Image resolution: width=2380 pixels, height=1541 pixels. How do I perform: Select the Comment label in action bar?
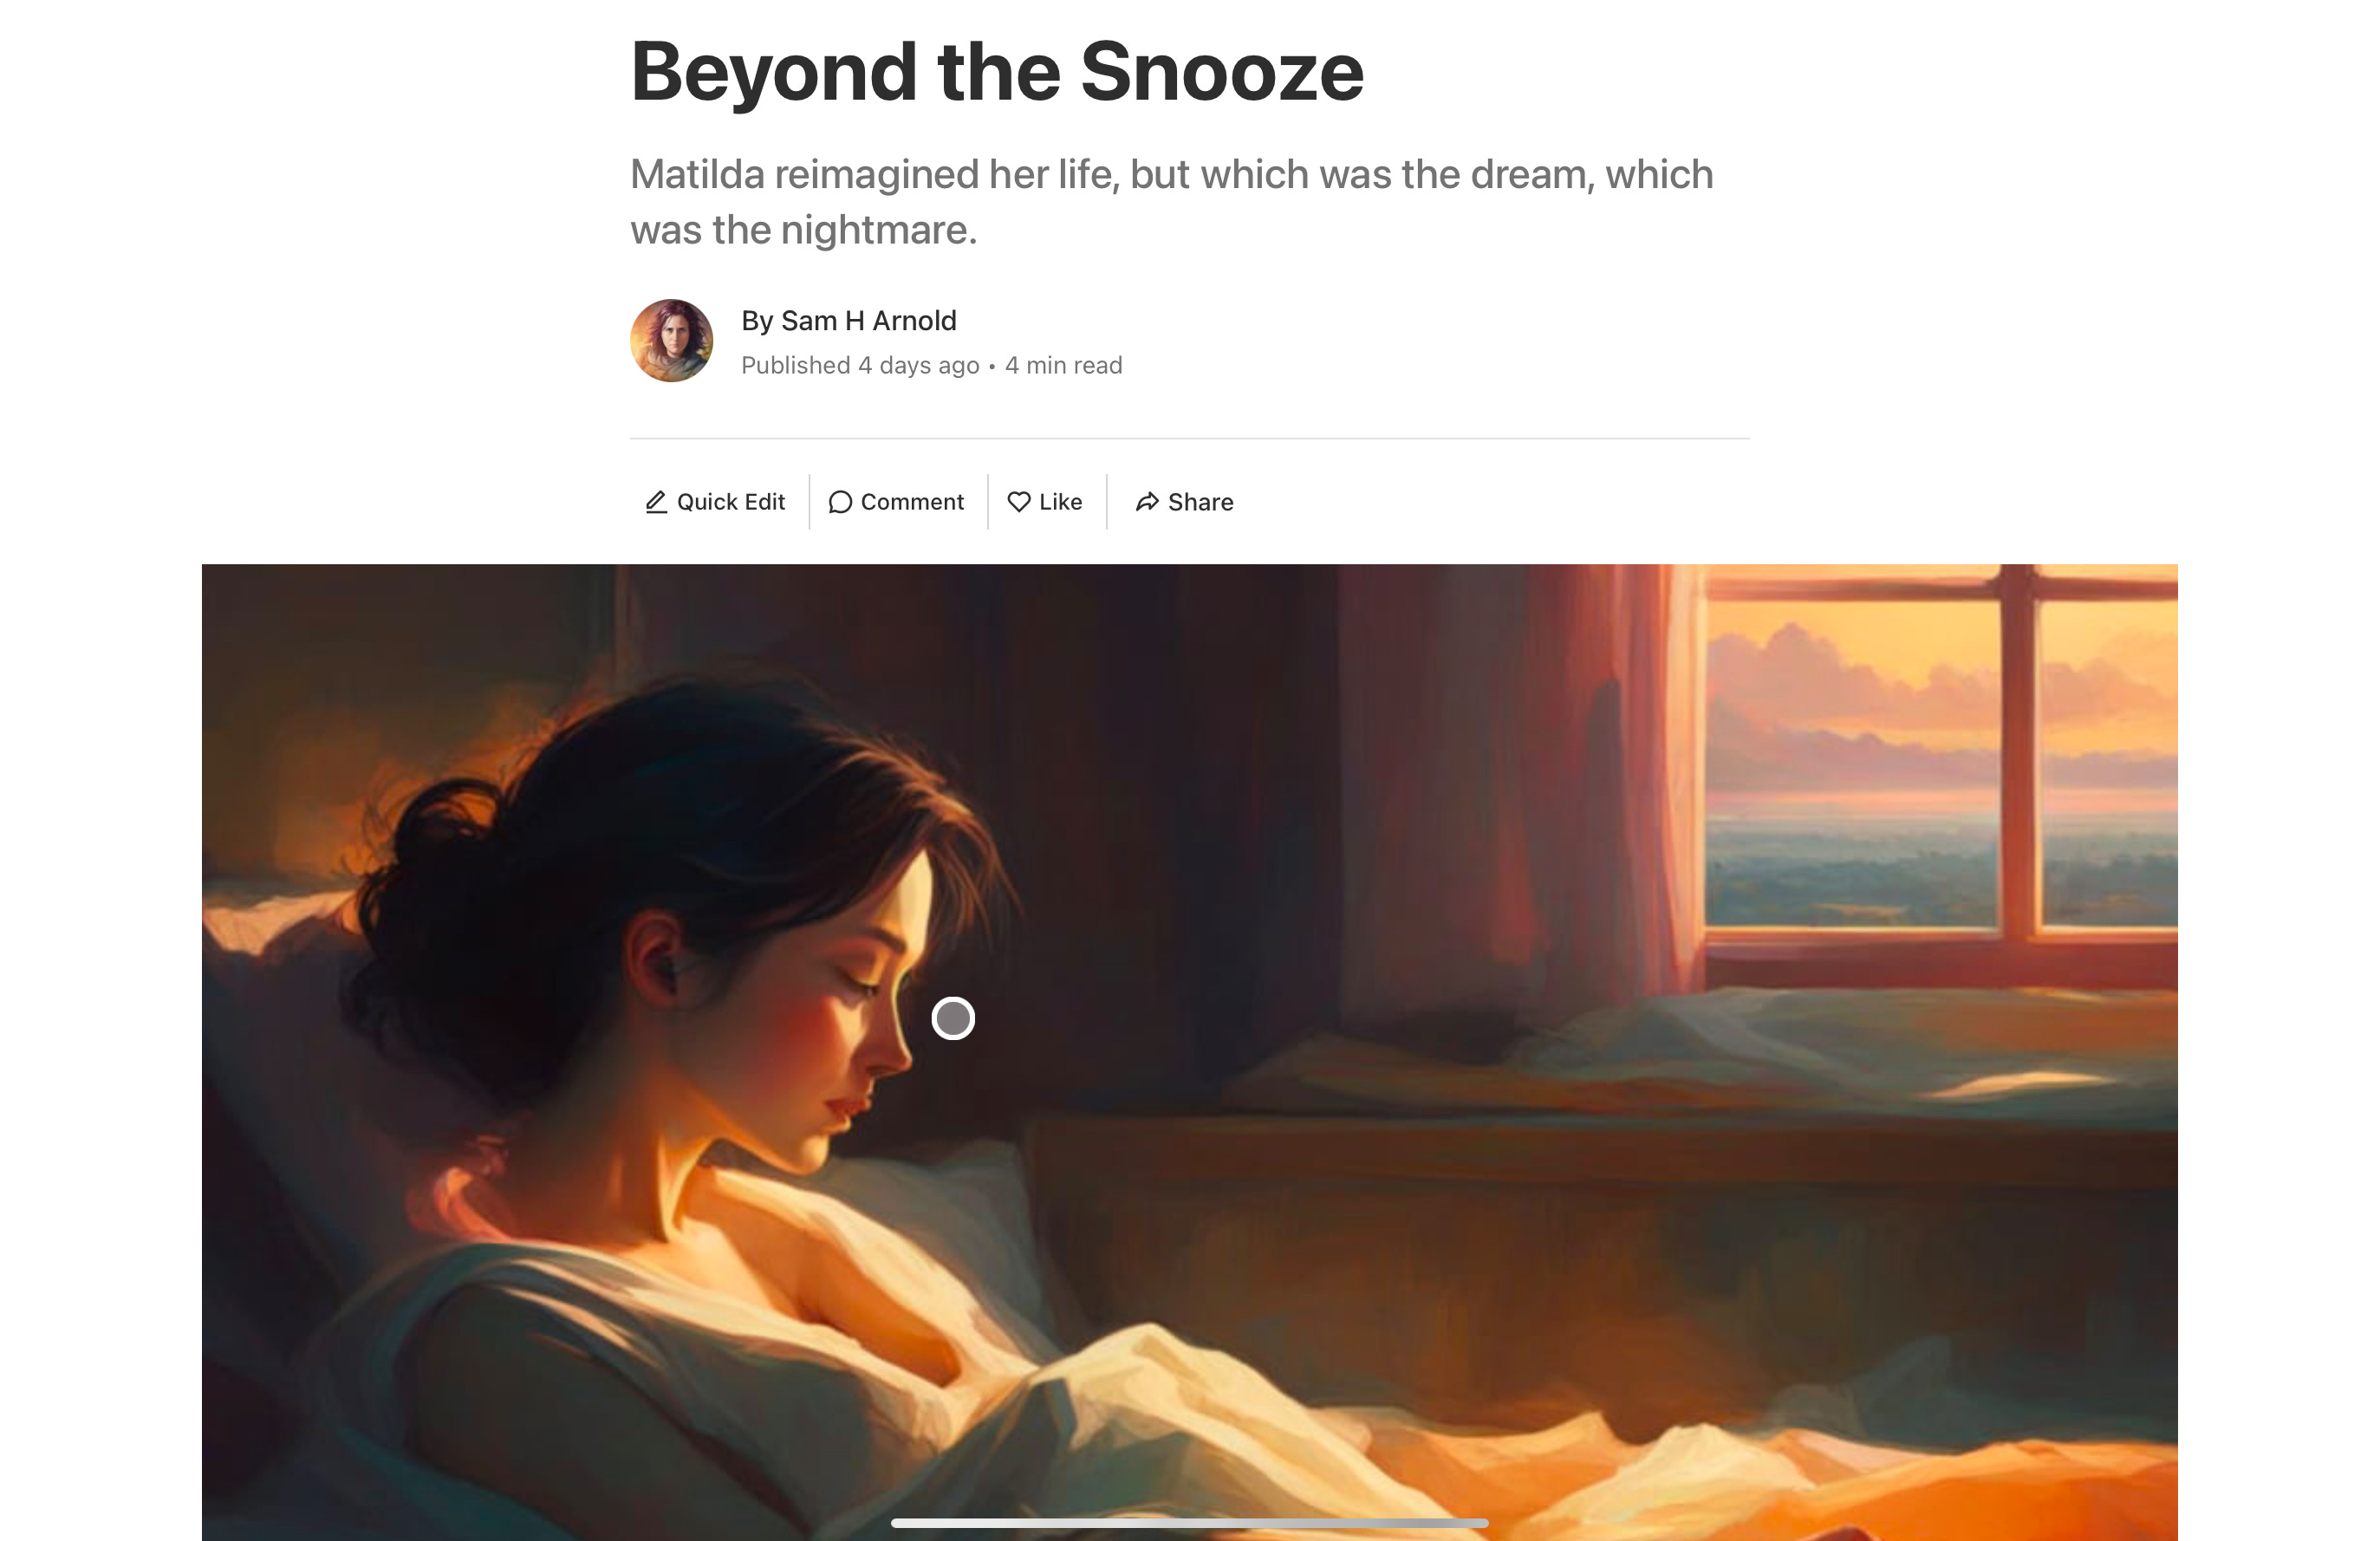point(912,502)
